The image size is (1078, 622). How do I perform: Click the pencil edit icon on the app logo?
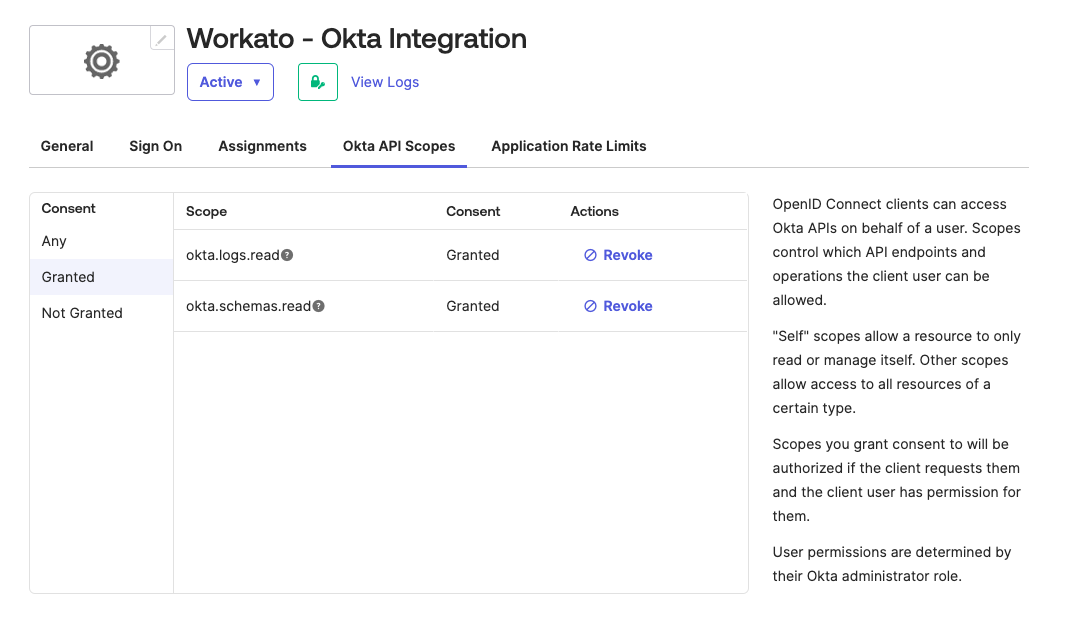click(161, 37)
